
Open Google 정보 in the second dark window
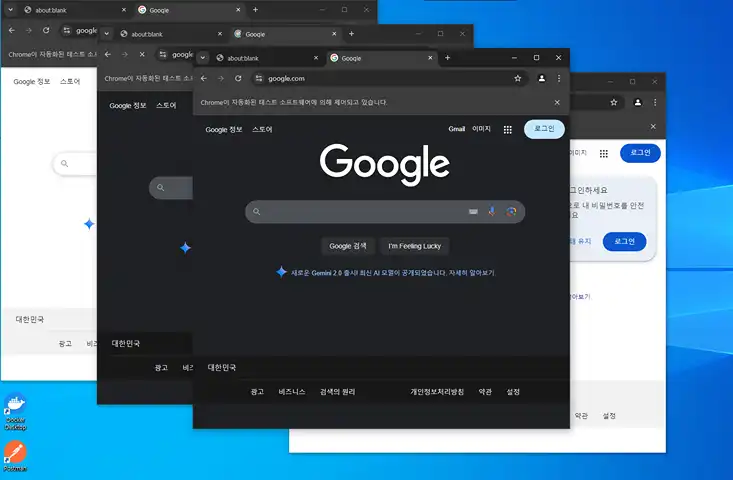coord(128,106)
